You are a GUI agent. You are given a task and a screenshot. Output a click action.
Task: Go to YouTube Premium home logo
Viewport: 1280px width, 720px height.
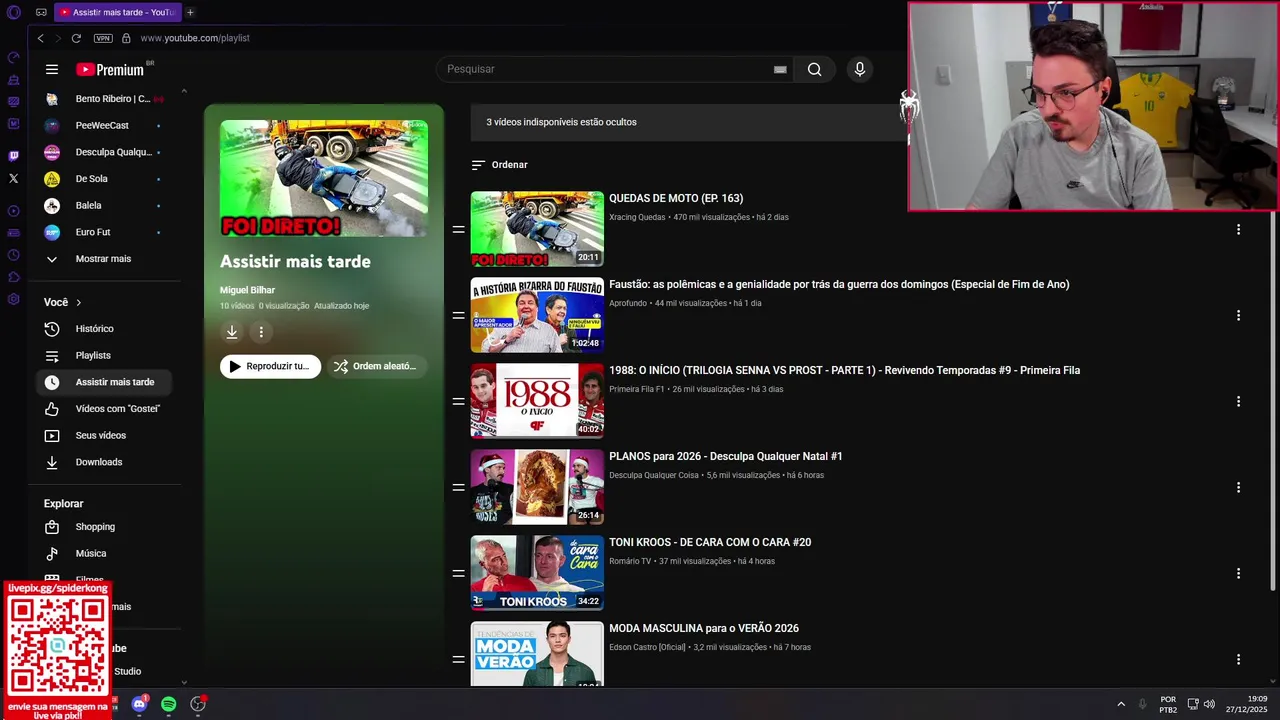tap(111, 69)
